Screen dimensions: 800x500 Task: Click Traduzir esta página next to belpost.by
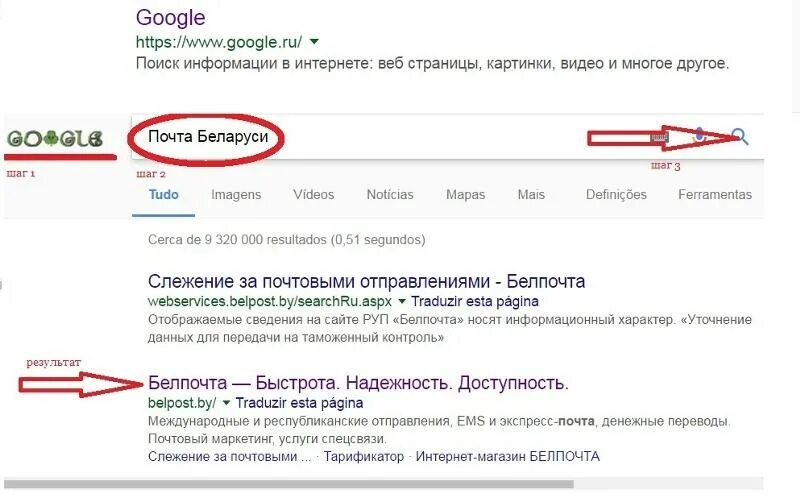[299, 403]
